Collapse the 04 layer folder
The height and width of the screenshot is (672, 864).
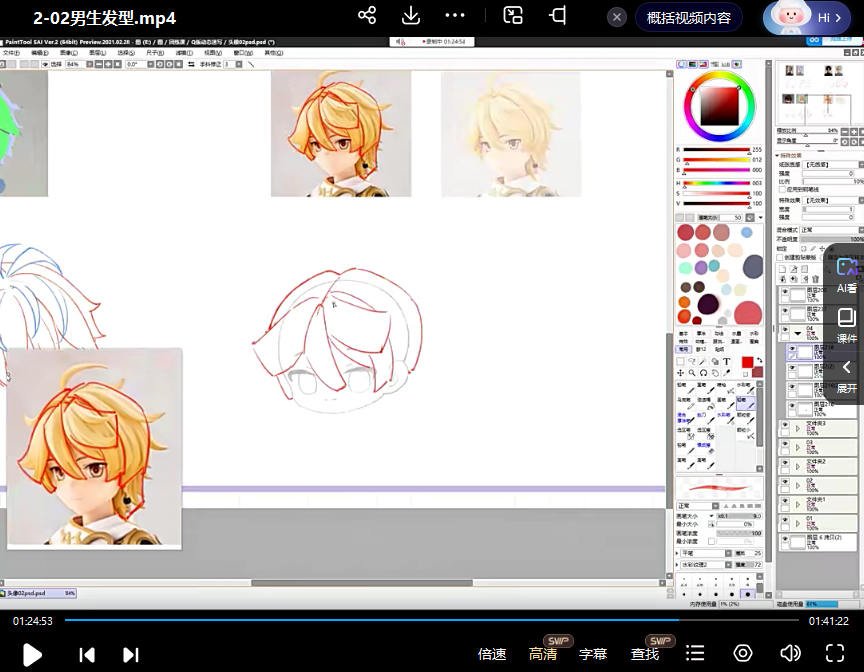click(x=798, y=333)
